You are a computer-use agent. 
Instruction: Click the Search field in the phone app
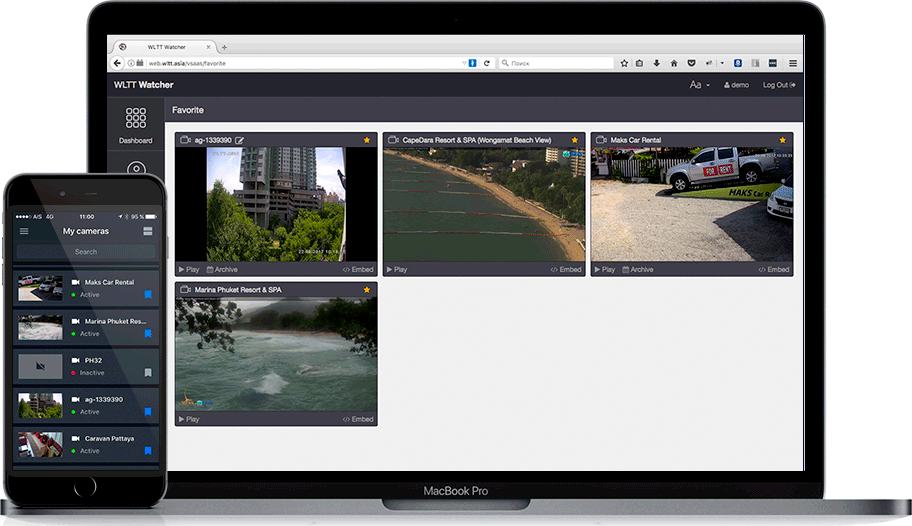coord(86,252)
